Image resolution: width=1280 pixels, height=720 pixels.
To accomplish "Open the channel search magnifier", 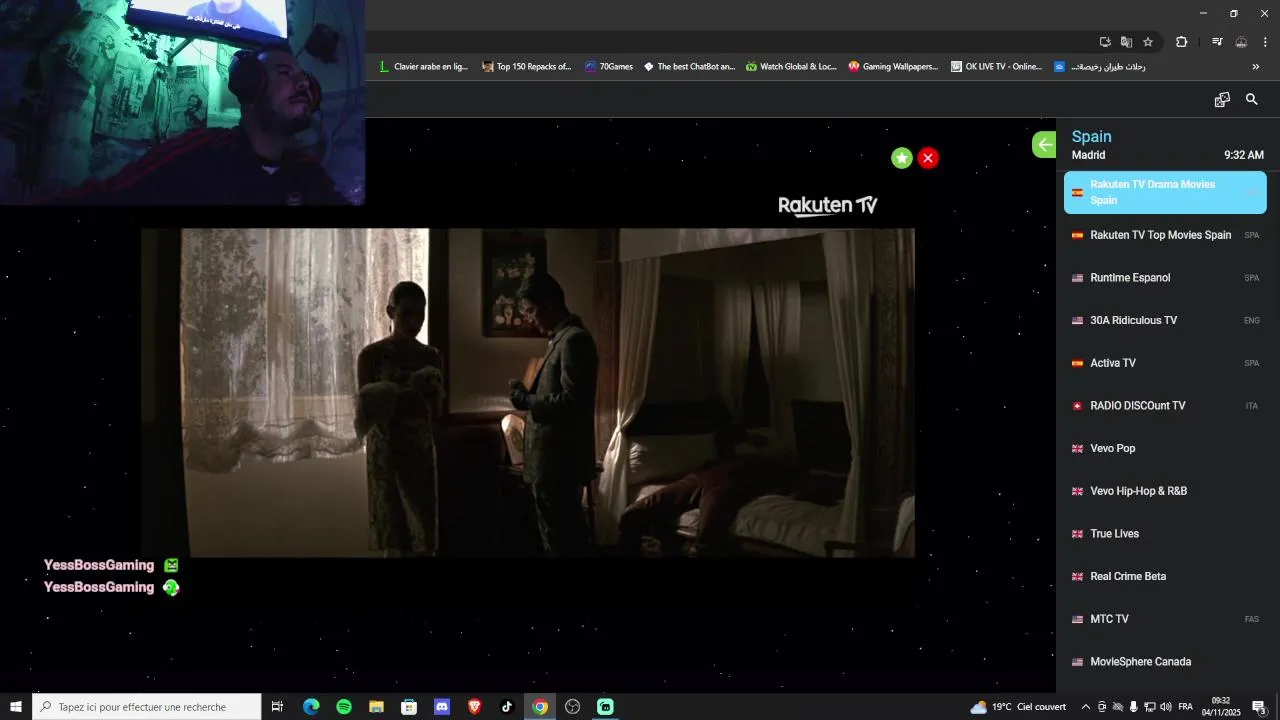I will [1252, 99].
